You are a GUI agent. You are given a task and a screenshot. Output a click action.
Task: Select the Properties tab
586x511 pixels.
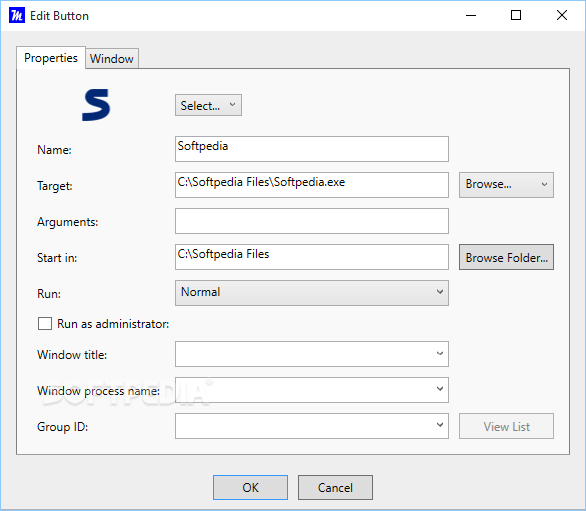tap(51, 58)
